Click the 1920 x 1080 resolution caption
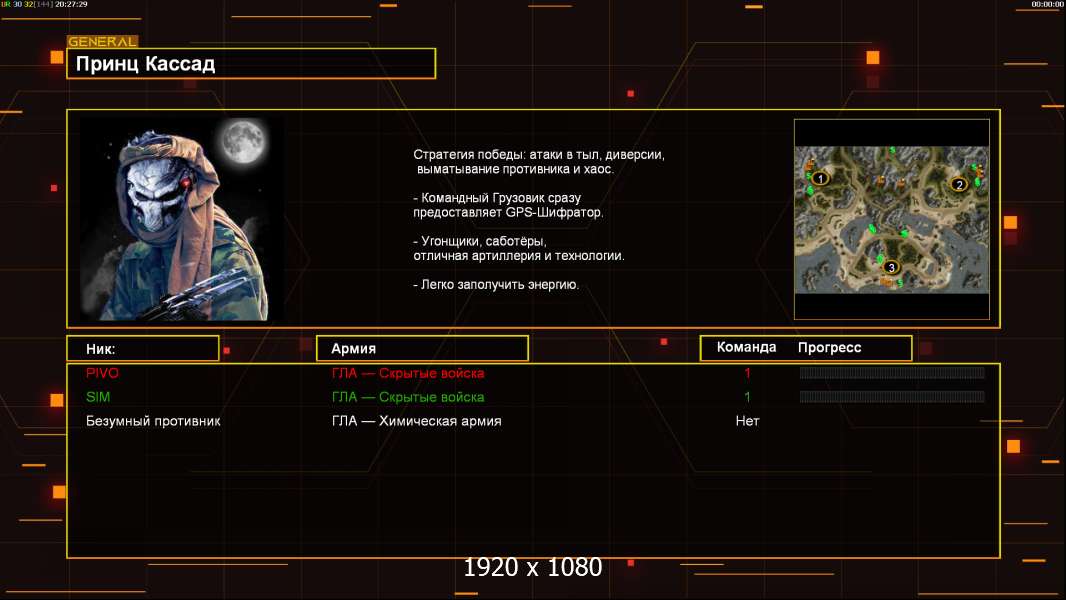Screen dimensions: 1066x600 pos(533,567)
